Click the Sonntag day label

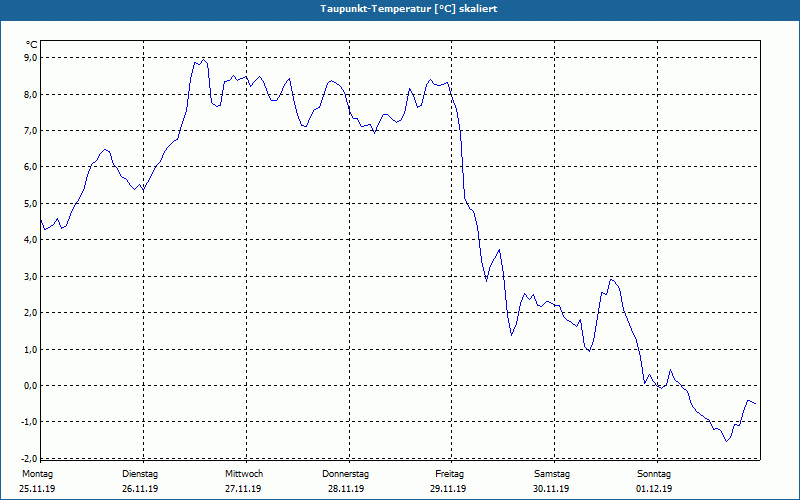[654, 474]
